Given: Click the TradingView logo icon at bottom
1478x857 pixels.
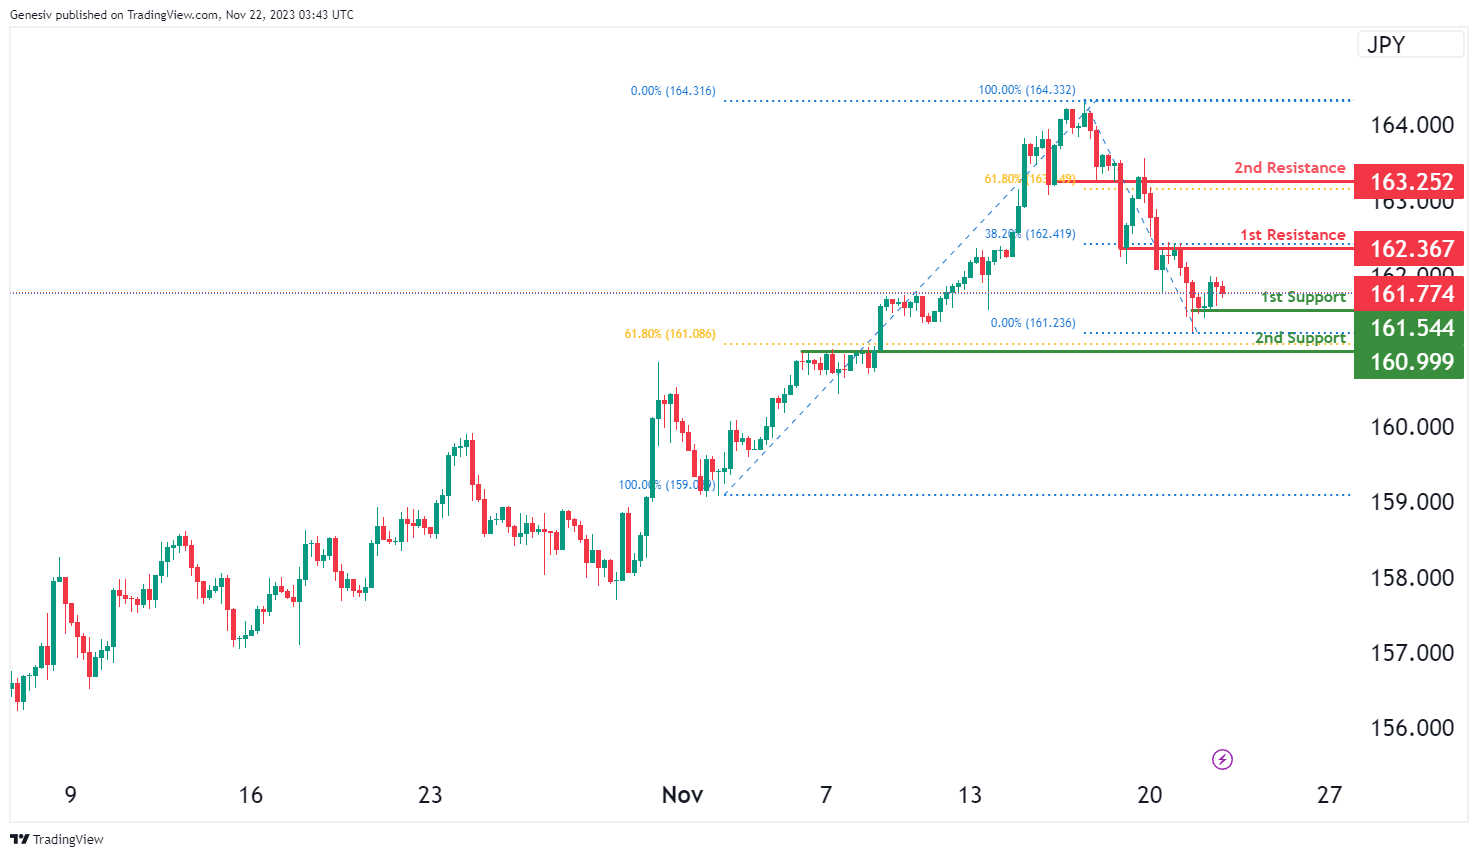Looking at the screenshot, I should click(19, 839).
